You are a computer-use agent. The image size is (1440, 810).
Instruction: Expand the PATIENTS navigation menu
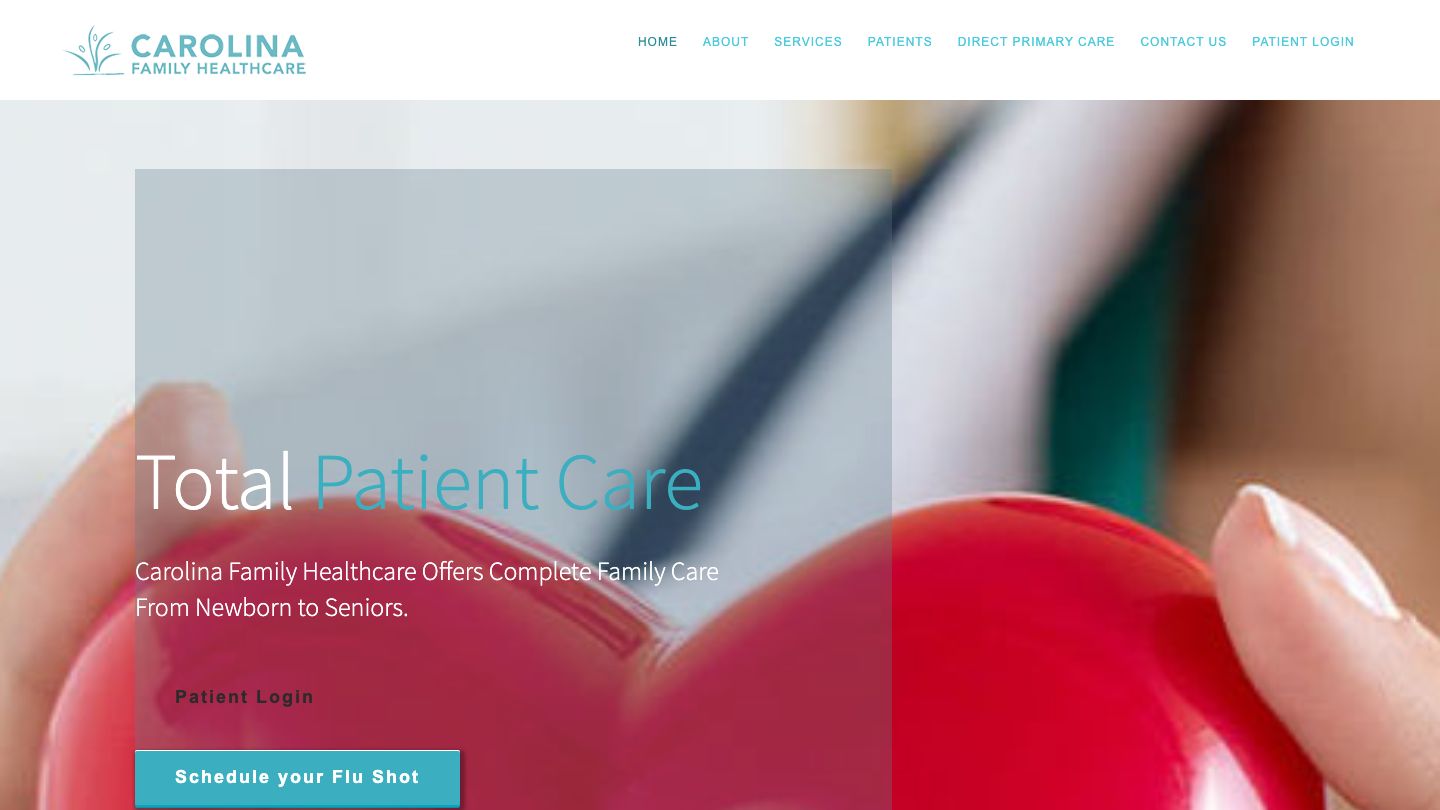click(x=899, y=42)
